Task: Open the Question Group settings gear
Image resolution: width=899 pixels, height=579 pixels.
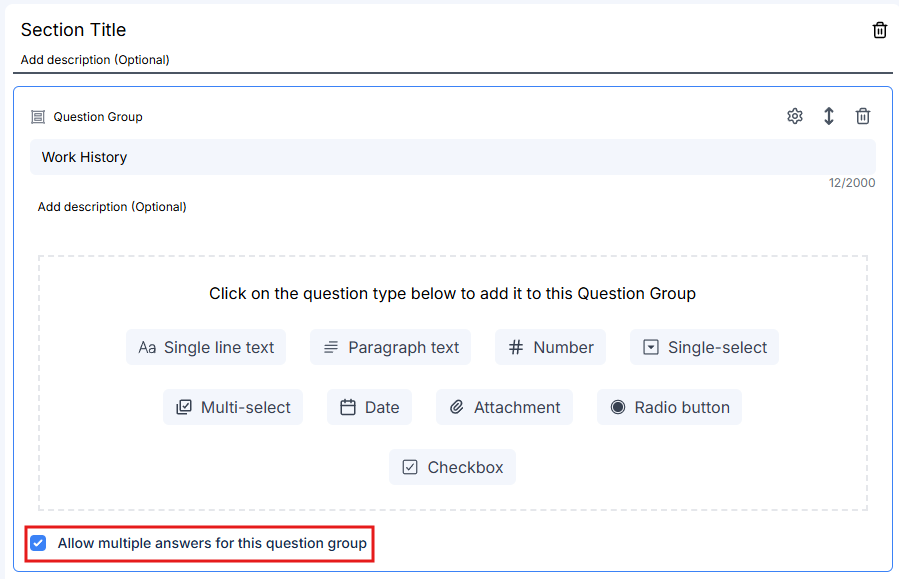Action: click(x=794, y=116)
